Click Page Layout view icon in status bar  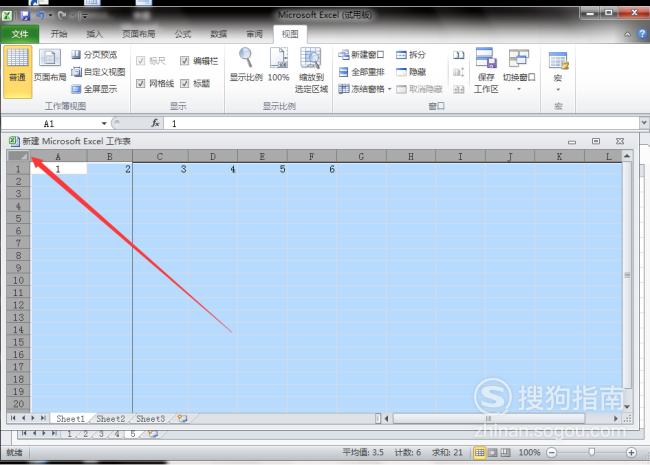coord(492,452)
